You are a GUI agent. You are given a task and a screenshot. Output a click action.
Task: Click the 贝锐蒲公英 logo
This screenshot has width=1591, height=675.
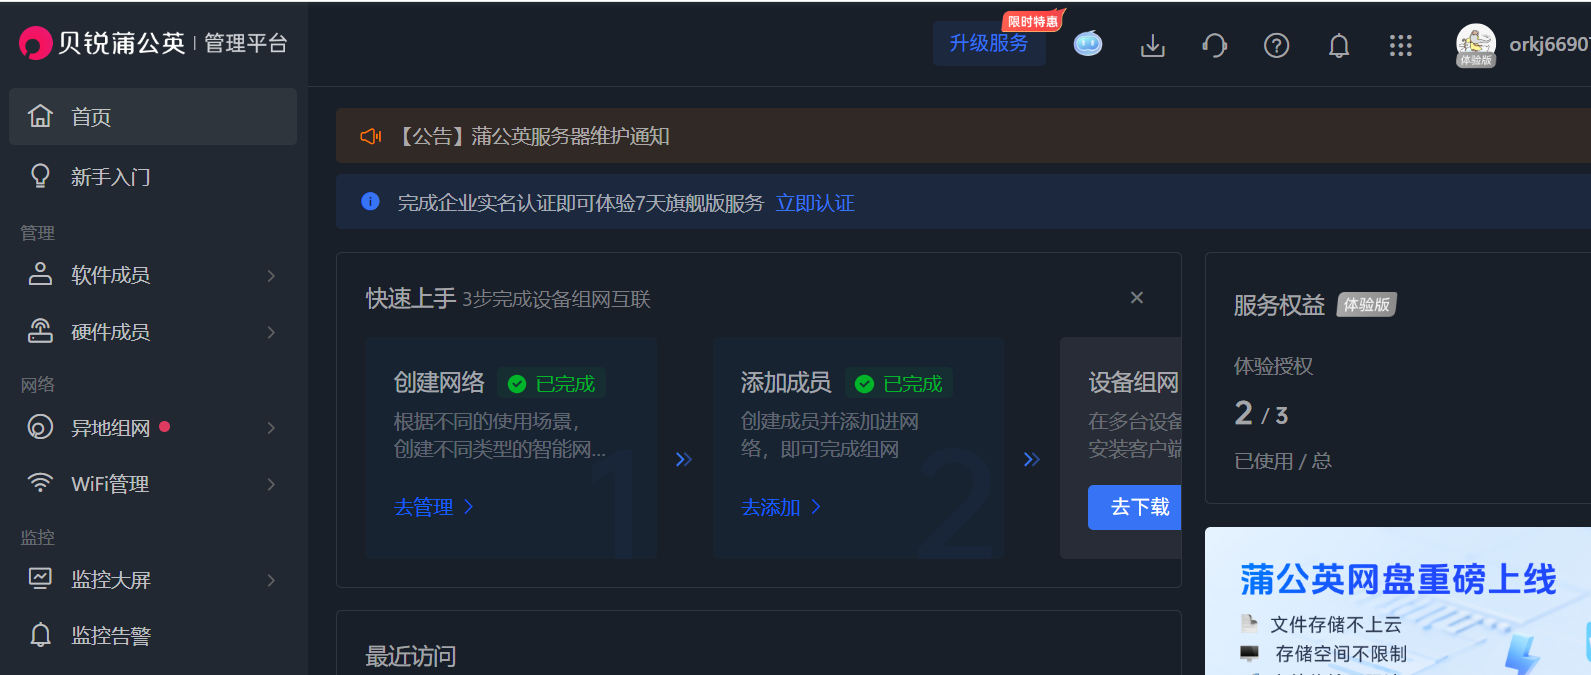(102, 43)
